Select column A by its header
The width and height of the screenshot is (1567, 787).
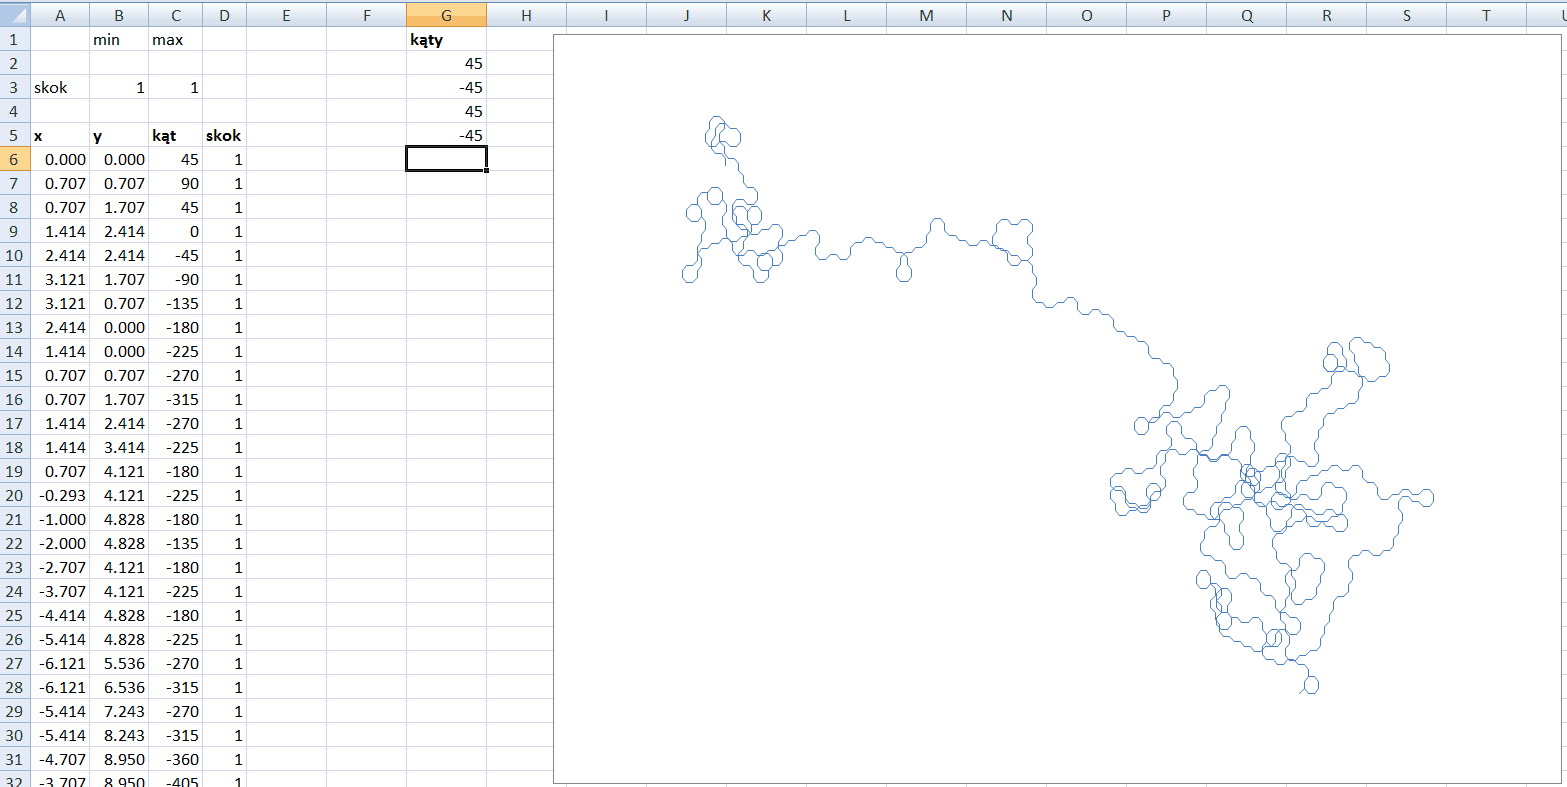point(59,14)
